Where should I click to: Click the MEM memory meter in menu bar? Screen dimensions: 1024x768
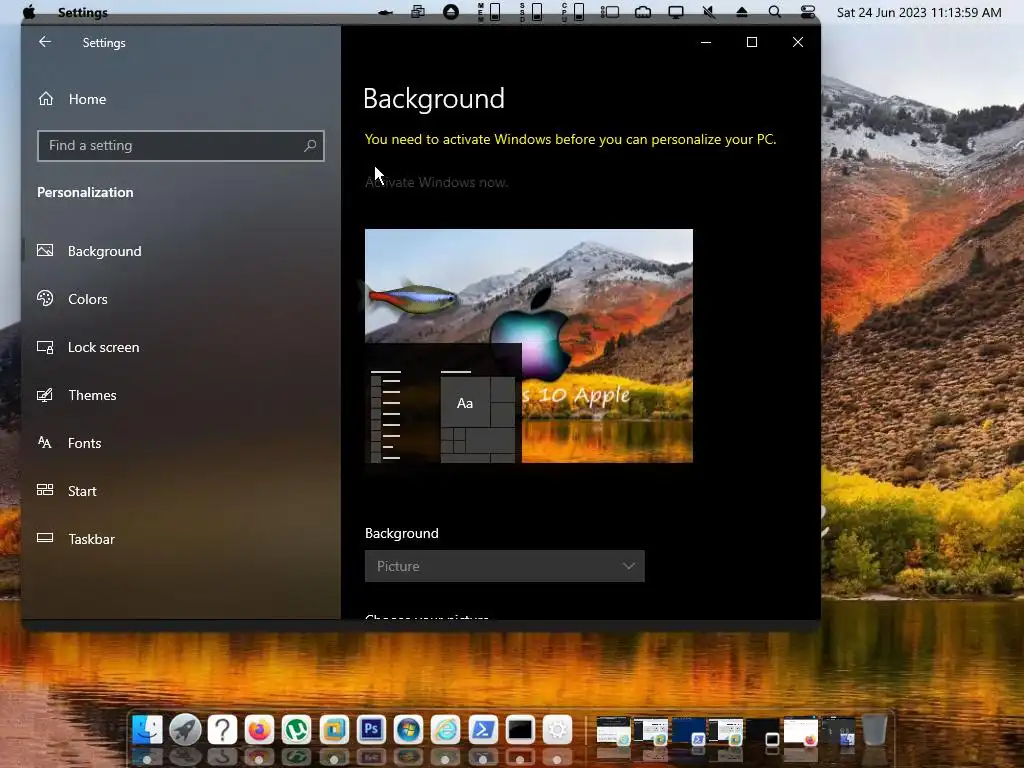pyautogui.click(x=489, y=12)
